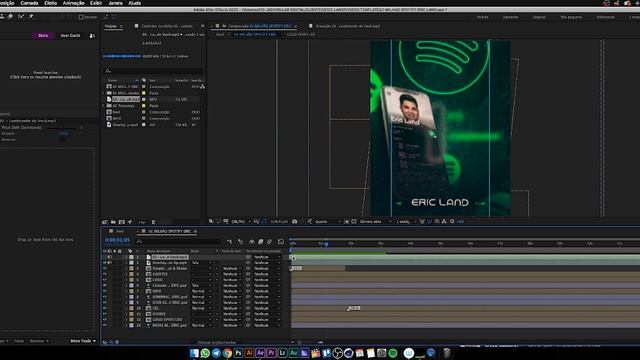Image resolution: width=640 pixels, height=360 pixels.
Task: Click the new composition icon in Project panel
Action: pos(122,222)
